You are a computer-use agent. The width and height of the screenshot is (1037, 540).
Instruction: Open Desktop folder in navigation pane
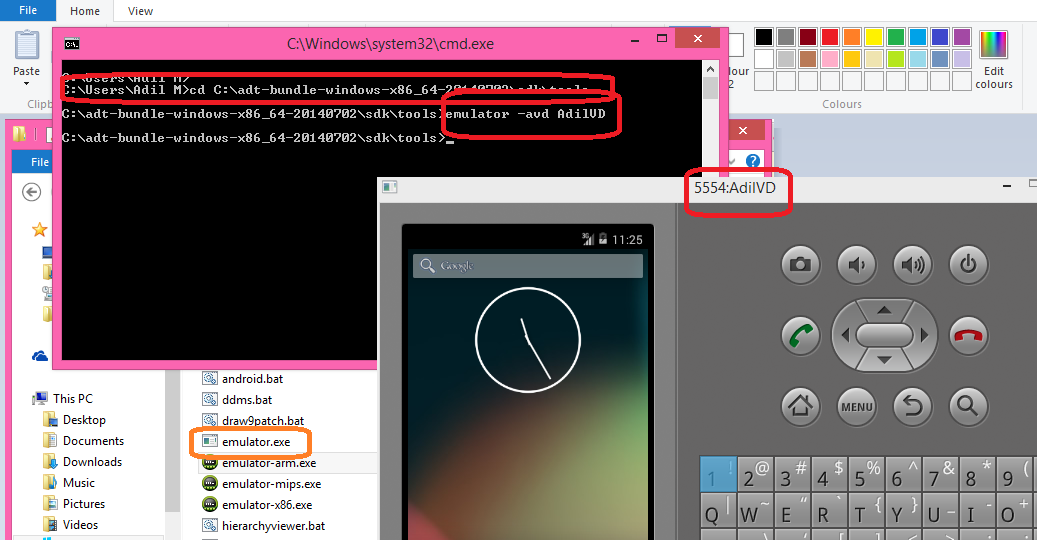click(x=84, y=420)
